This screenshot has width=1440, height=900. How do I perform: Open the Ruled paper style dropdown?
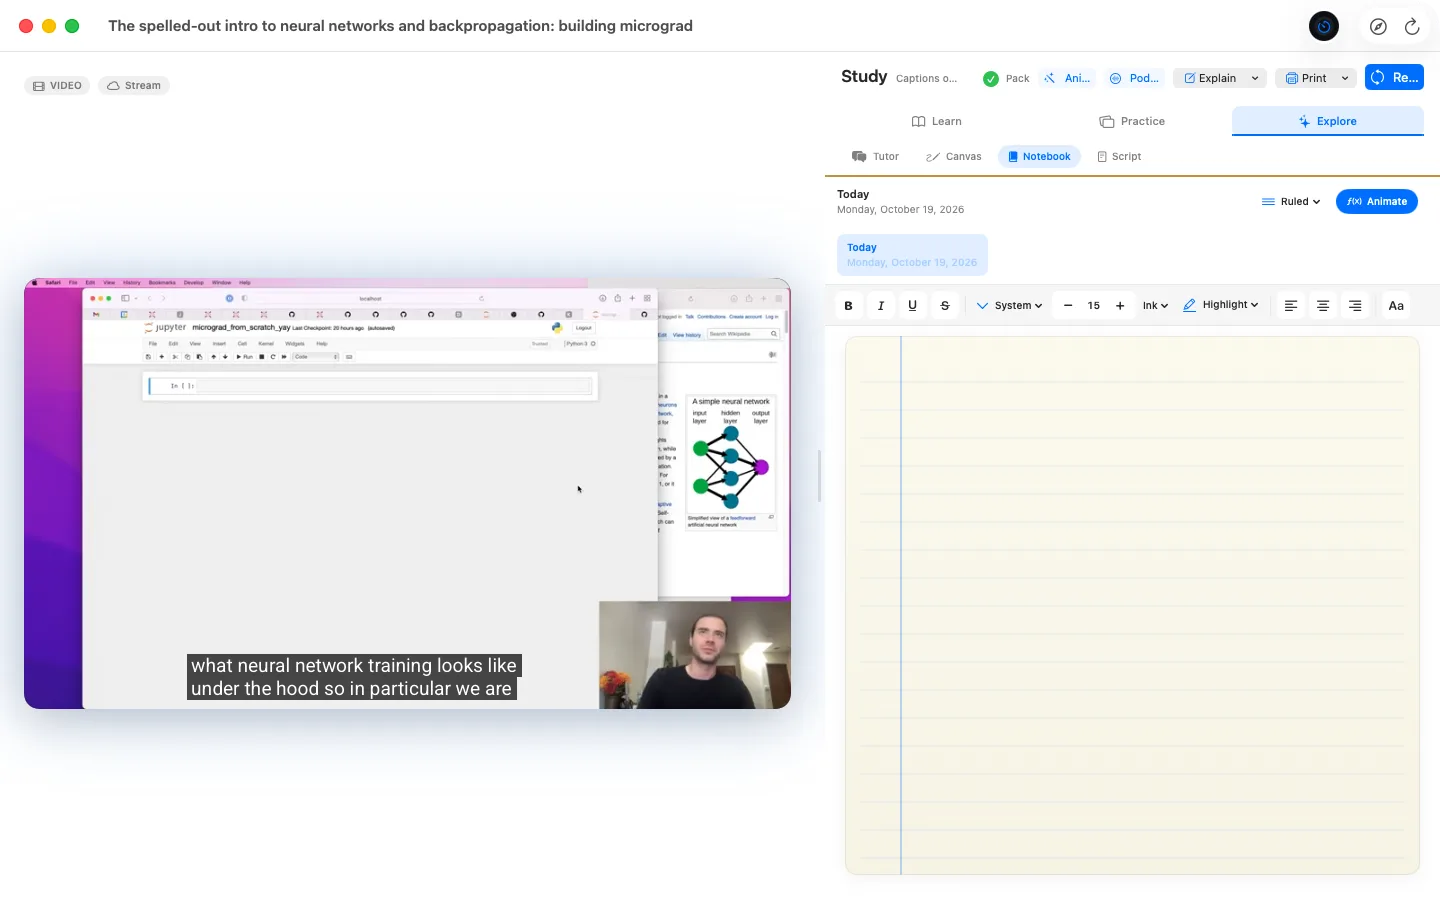pos(1291,202)
